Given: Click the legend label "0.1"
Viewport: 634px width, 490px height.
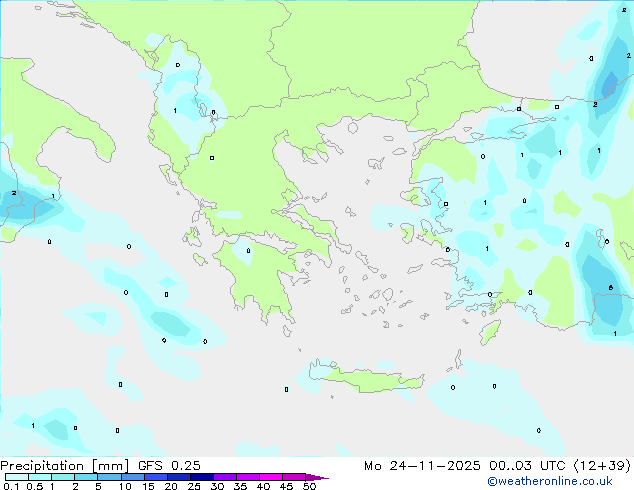Looking at the screenshot, I should point(11,486).
